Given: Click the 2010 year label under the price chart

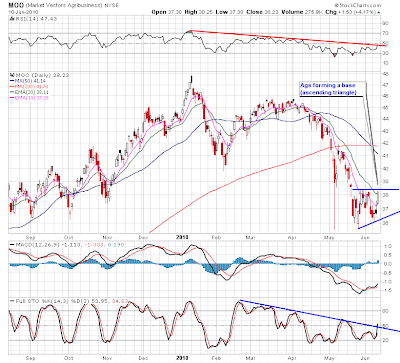Looking at the screenshot, I should [x=182, y=237].
